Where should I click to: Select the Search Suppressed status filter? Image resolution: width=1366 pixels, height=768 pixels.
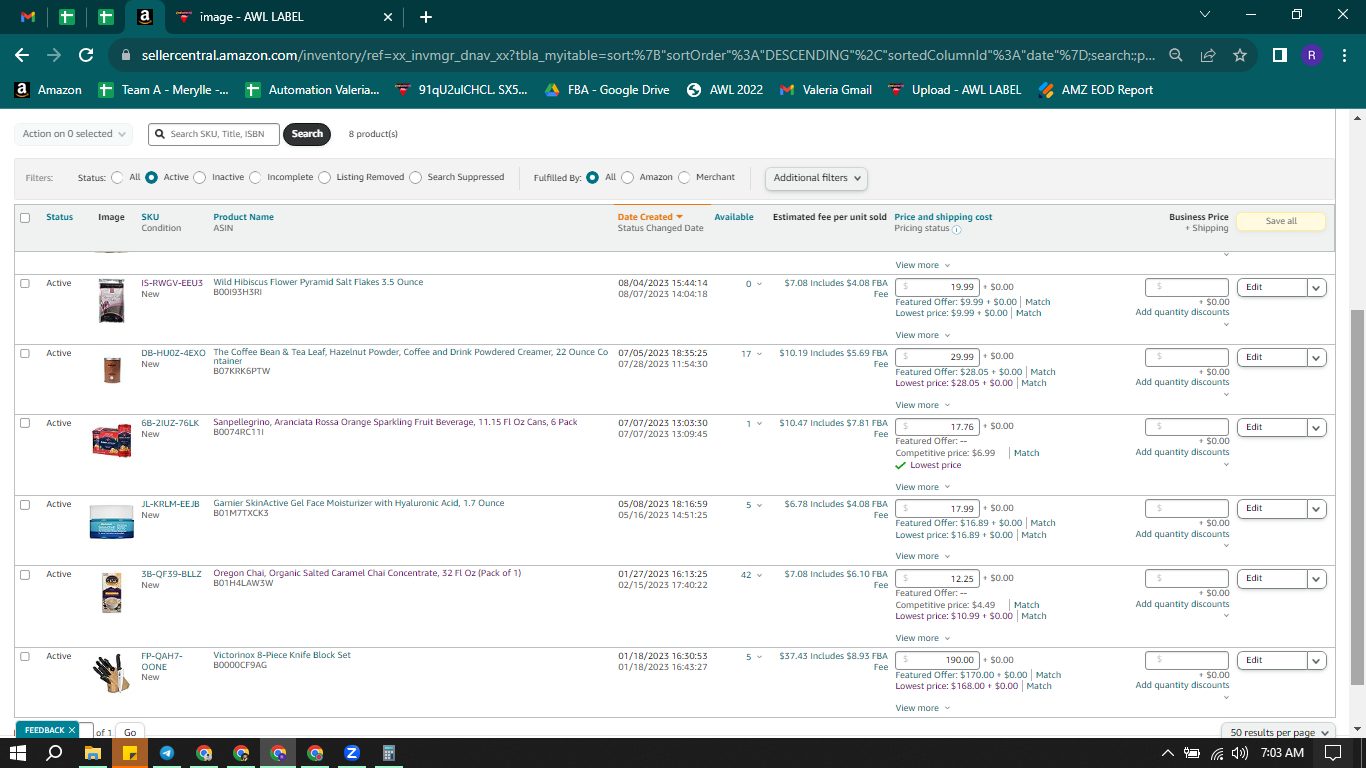[x=416, y=177]
